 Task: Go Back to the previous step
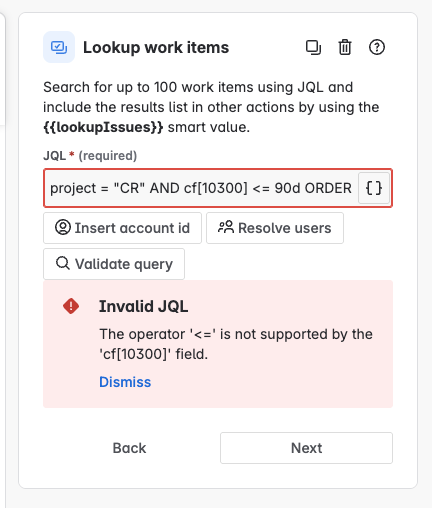point(129,448)
